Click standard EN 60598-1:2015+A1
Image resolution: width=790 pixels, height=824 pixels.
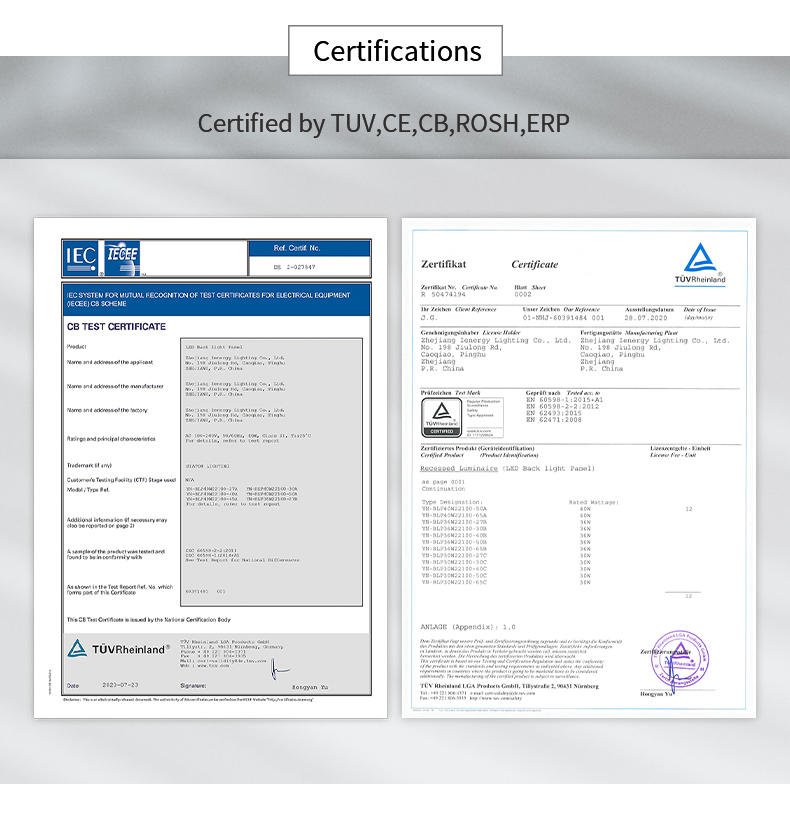pos(564,400)
